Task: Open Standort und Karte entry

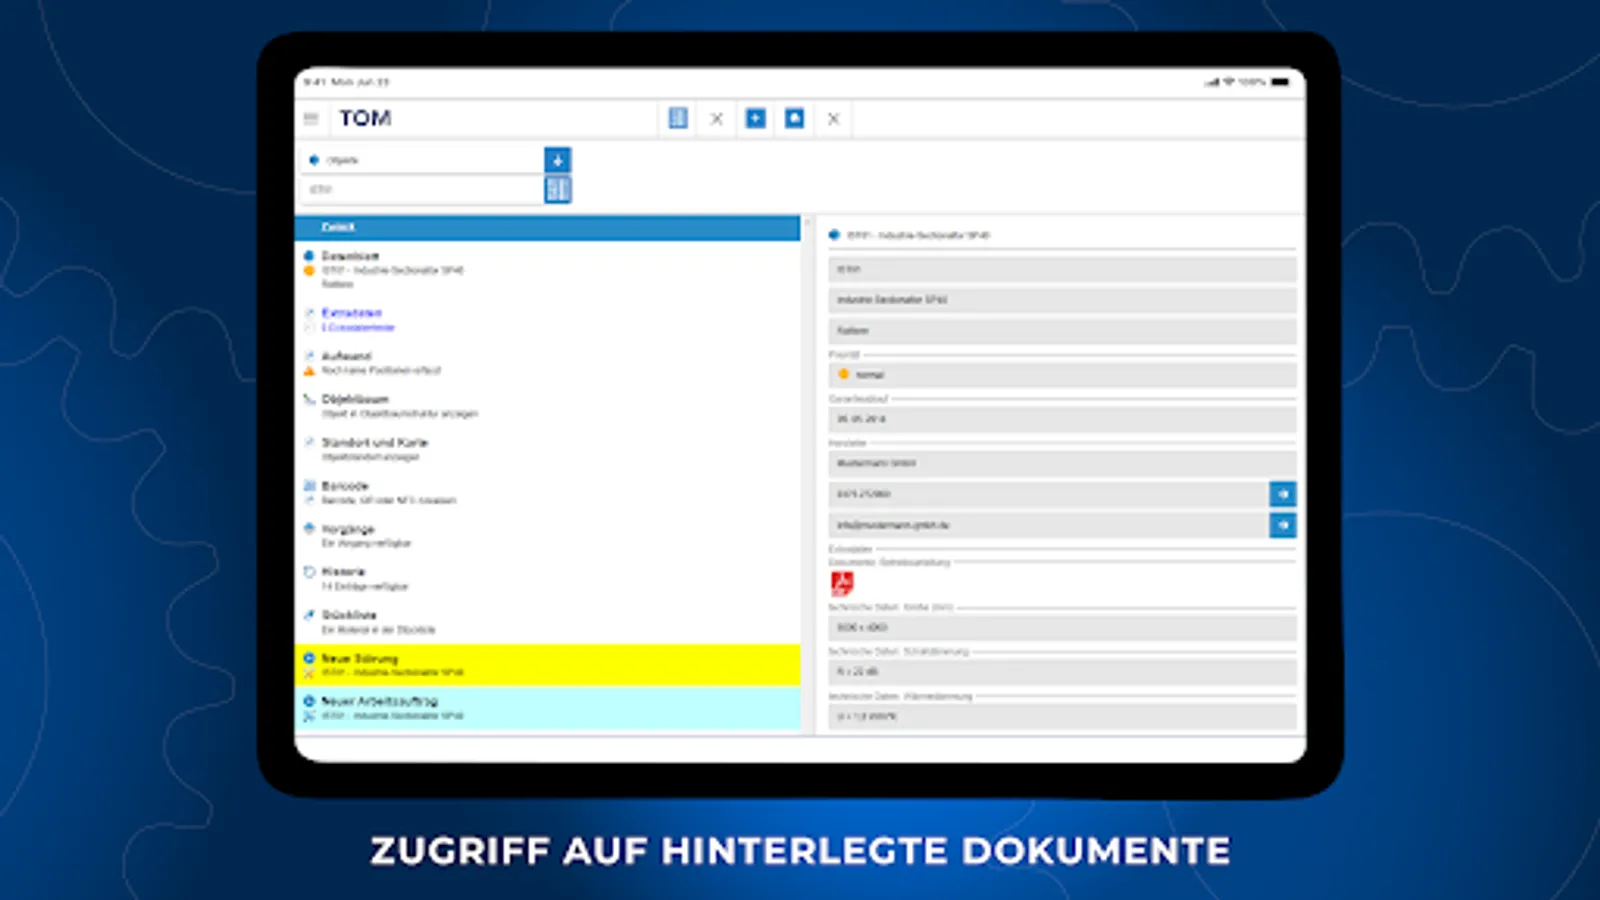Action: click(x=548, y=449)
